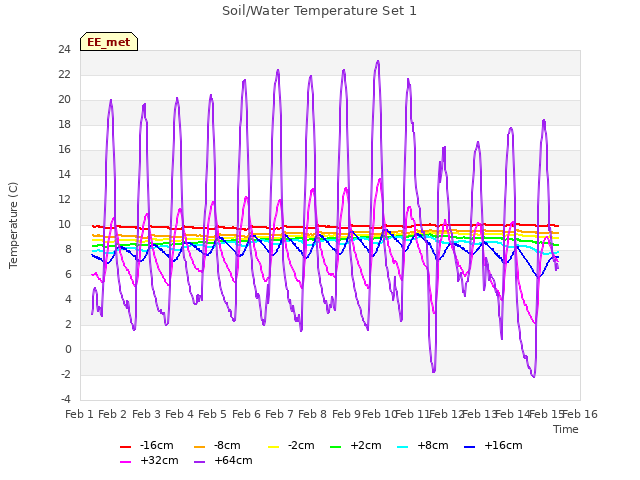640x480 pixels.
Task: Click the 24 y-axis tick label
Action: click(x=64, y=50)
